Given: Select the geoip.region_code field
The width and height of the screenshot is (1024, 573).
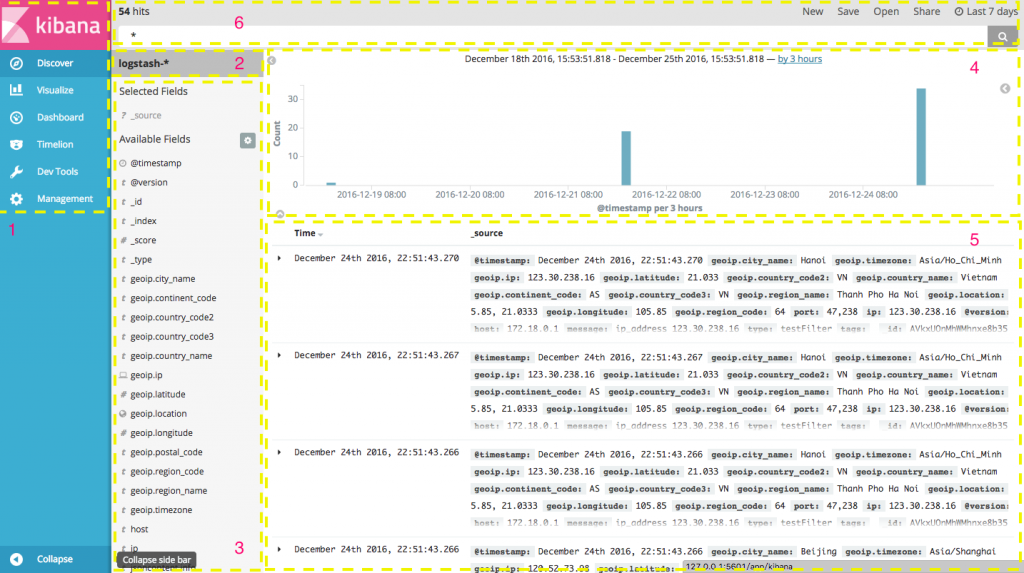Looking at the screenshot, I should 167,472.
